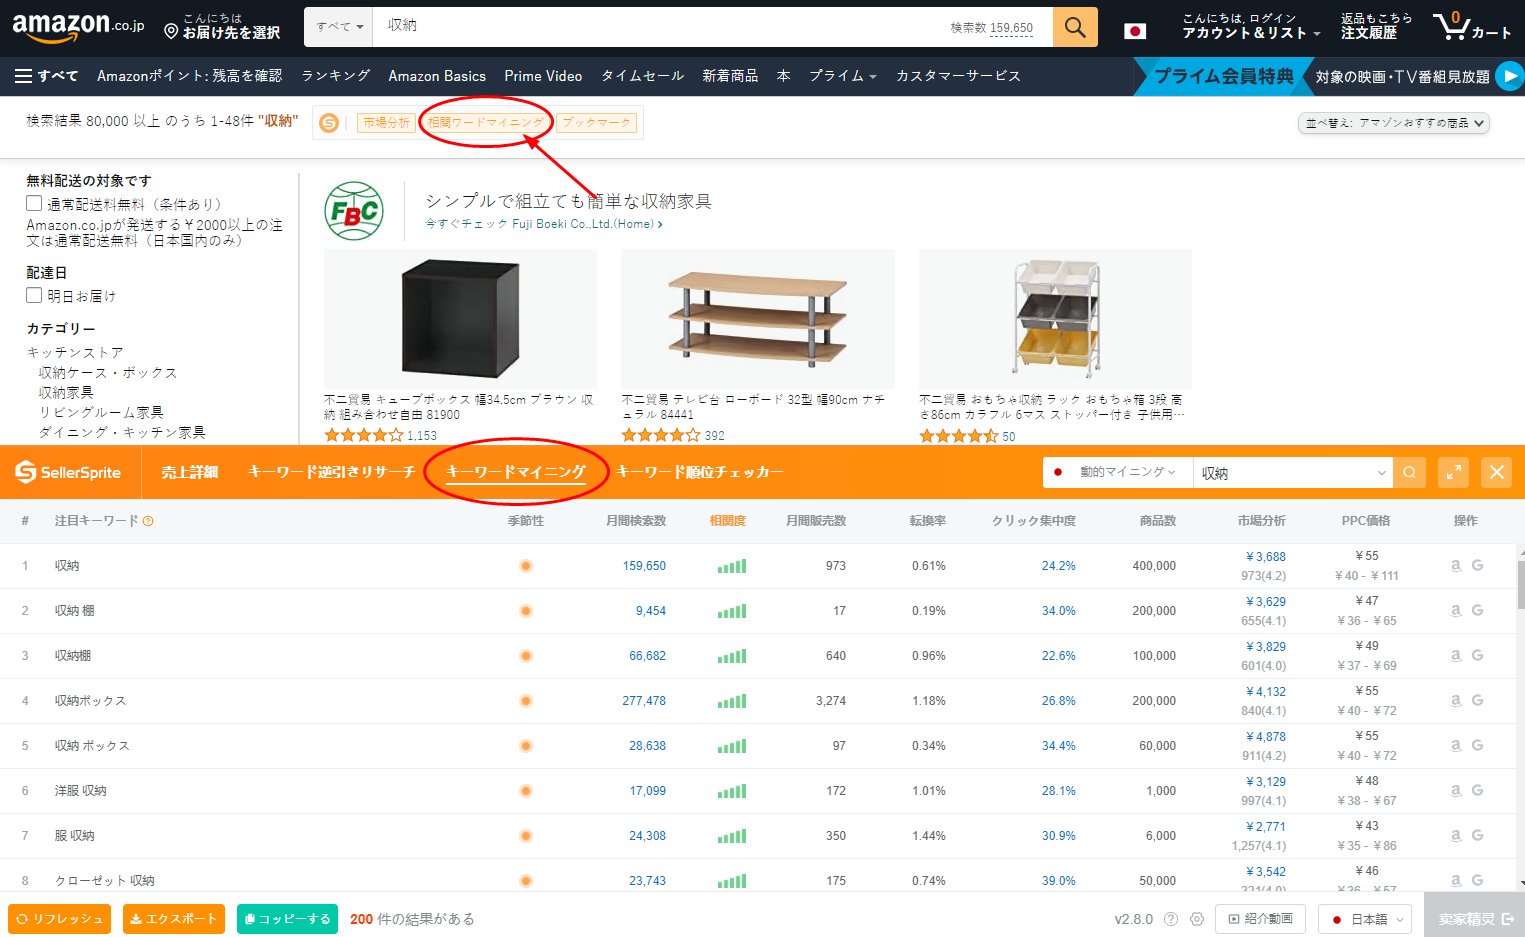Open the settings gear beside v2.8.0
The height and width of the screenshot is (937, 1525).
(x=1197, y=919)
